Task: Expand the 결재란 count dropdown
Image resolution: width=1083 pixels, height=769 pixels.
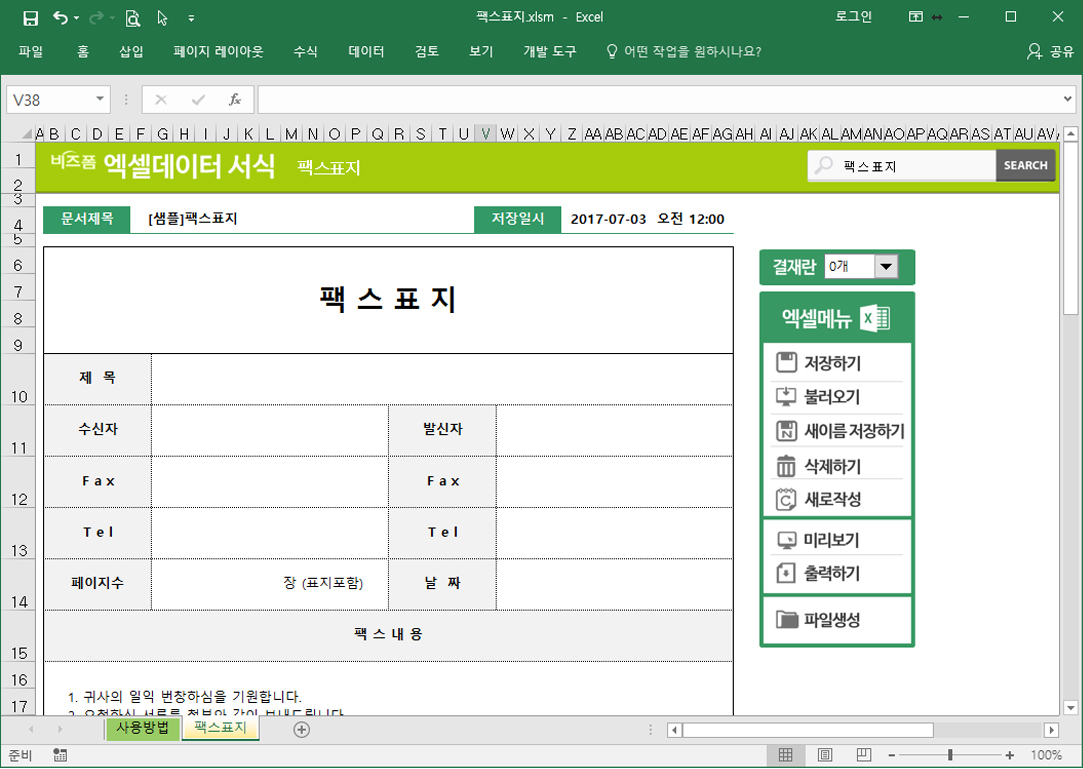Action: [886, 267]
